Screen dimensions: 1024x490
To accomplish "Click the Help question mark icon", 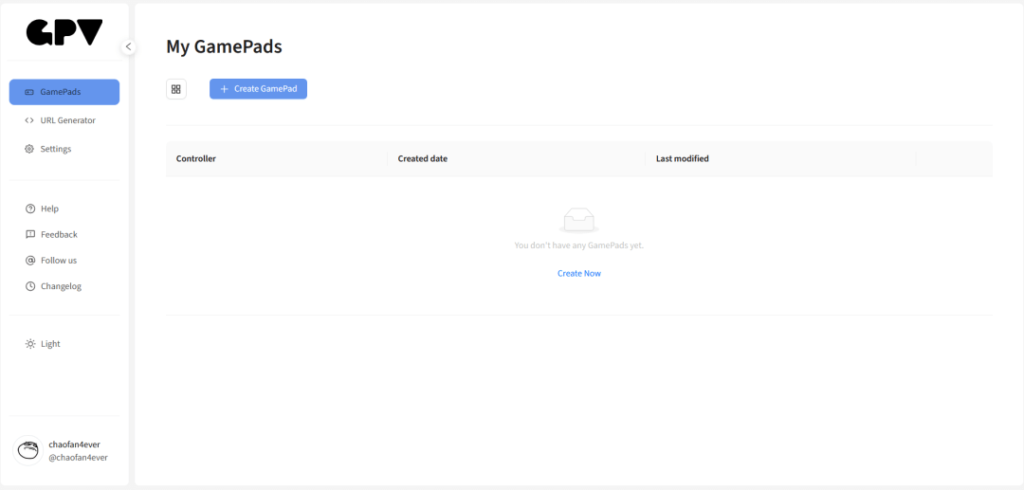I will click(30, 209).
